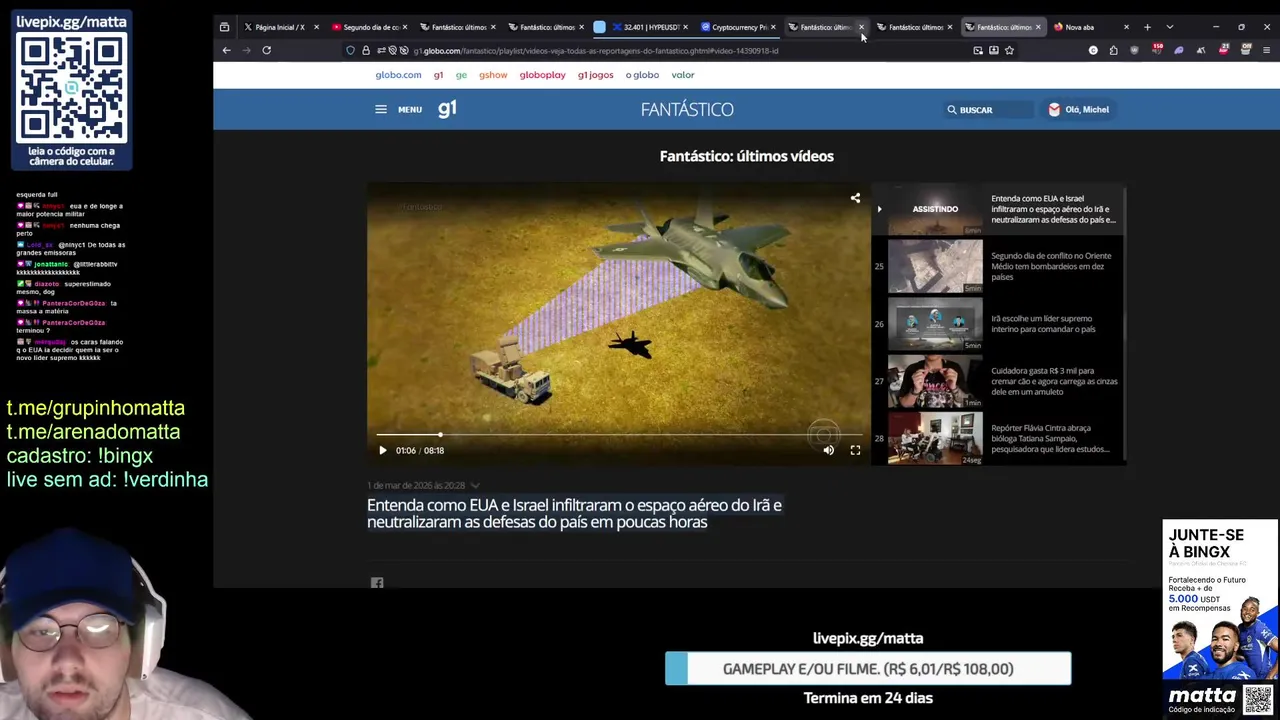1280x720 pixels.
Task: Open playlist video 25 thumbnail
Action: tap(935, 266)
